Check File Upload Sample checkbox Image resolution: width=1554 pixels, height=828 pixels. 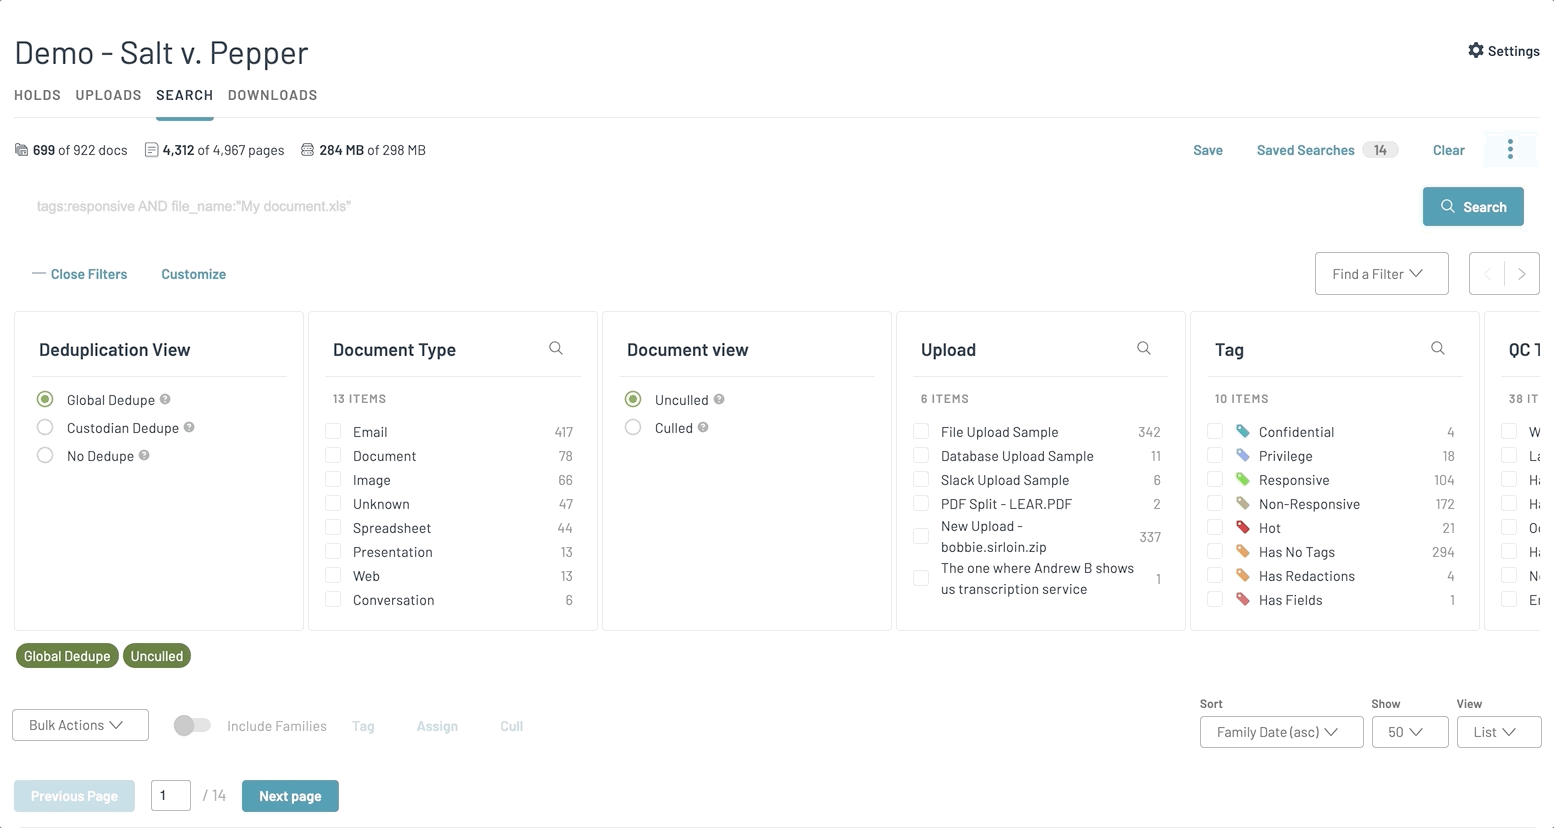coord(921,431)
